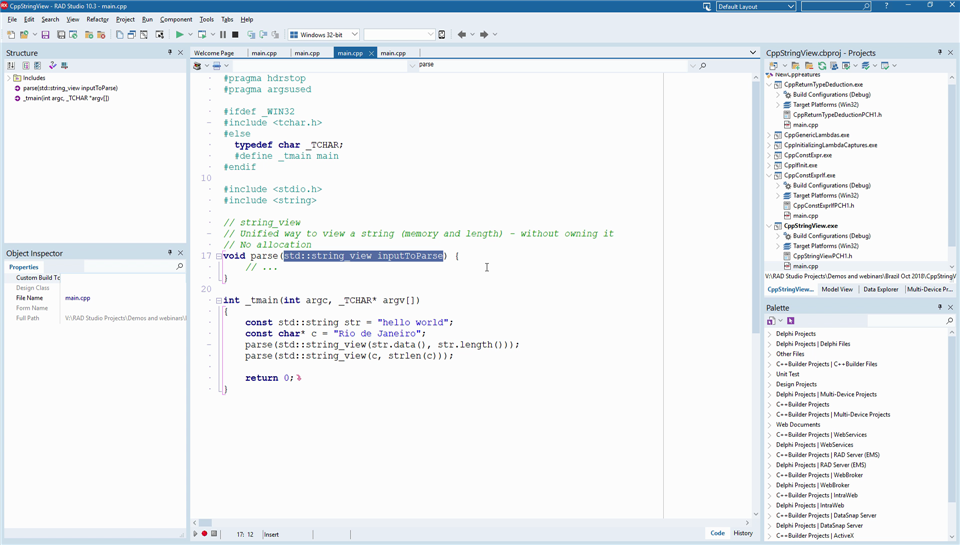
Task: Collapse the parse function fold marker
Action: point(219,256)
